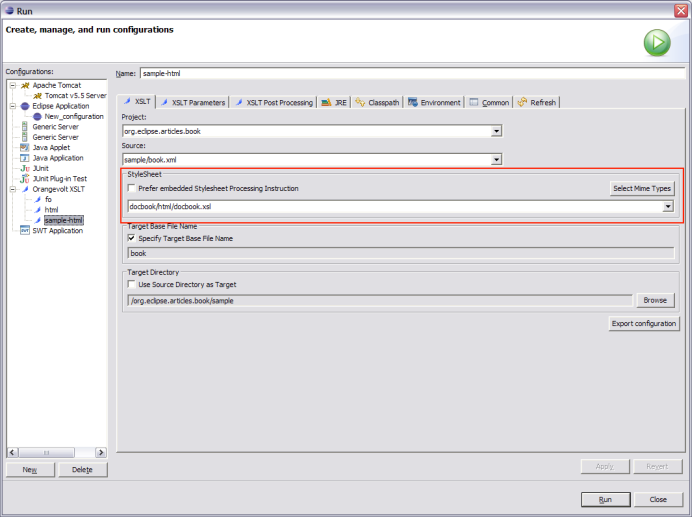Click the Close button
This screenshot has height=517, width=692.
[x=658, y=499]
